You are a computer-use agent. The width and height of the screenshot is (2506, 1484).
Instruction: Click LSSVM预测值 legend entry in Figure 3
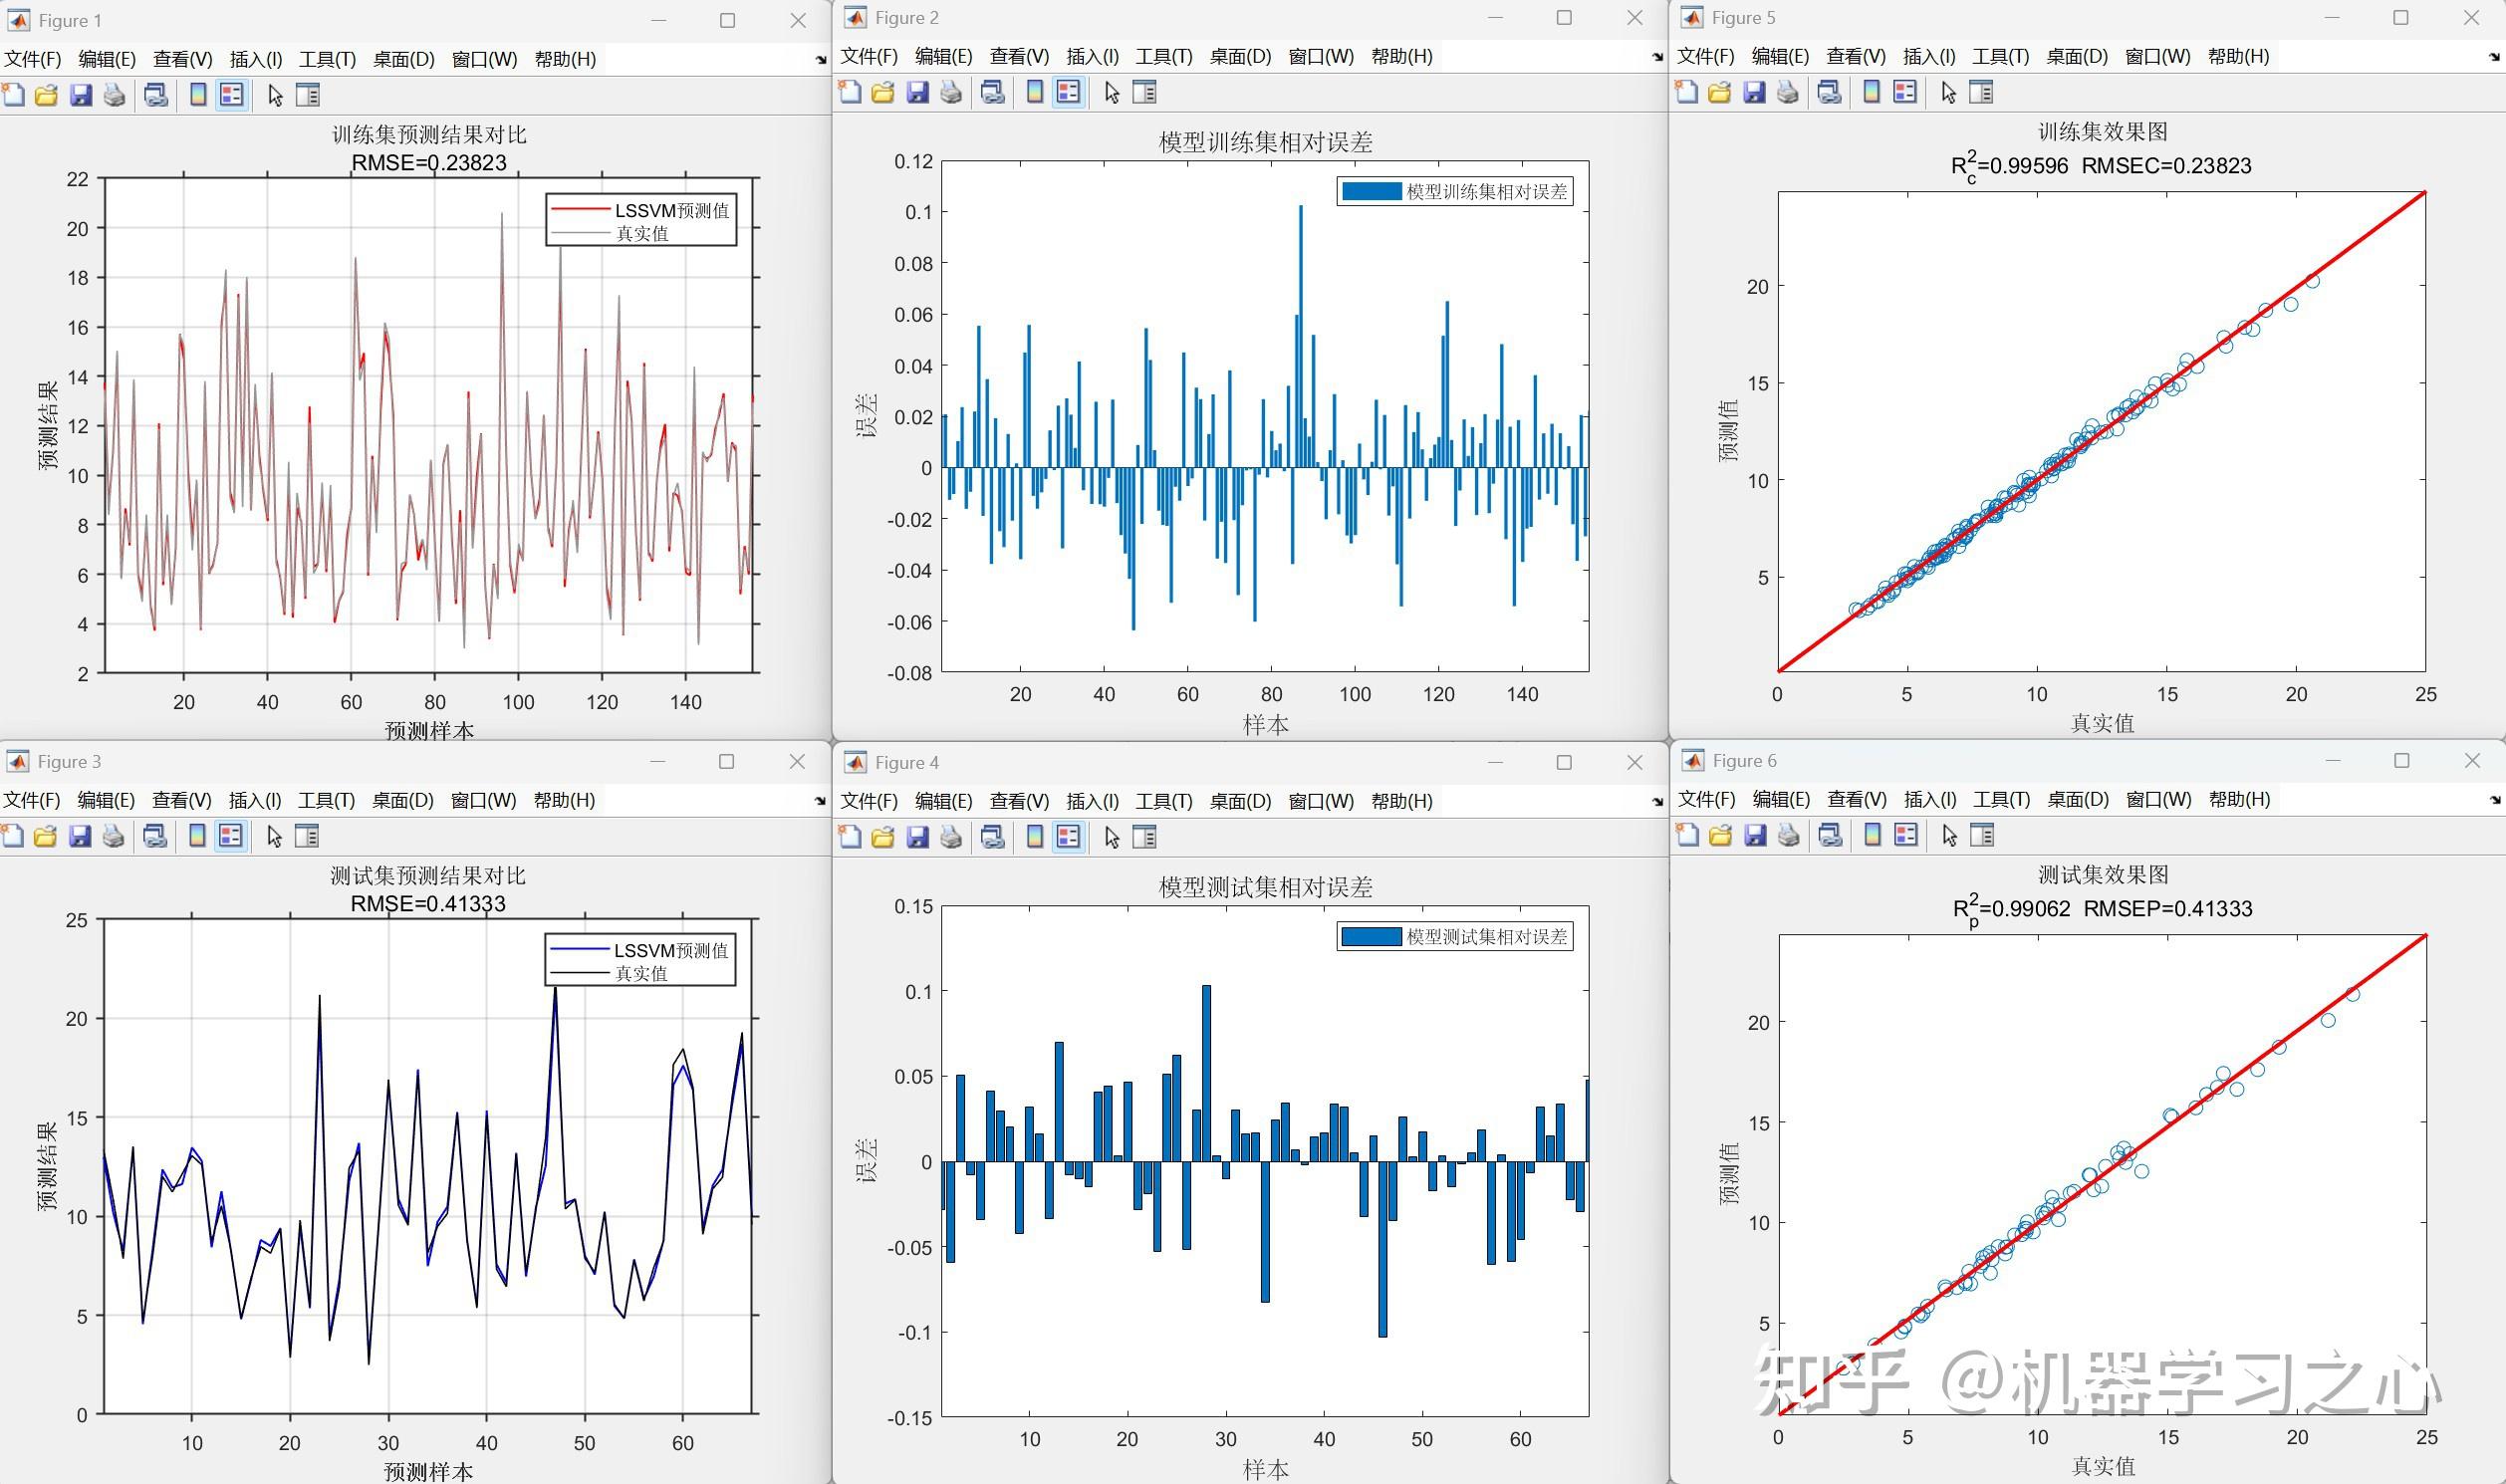tap(671, 950)
